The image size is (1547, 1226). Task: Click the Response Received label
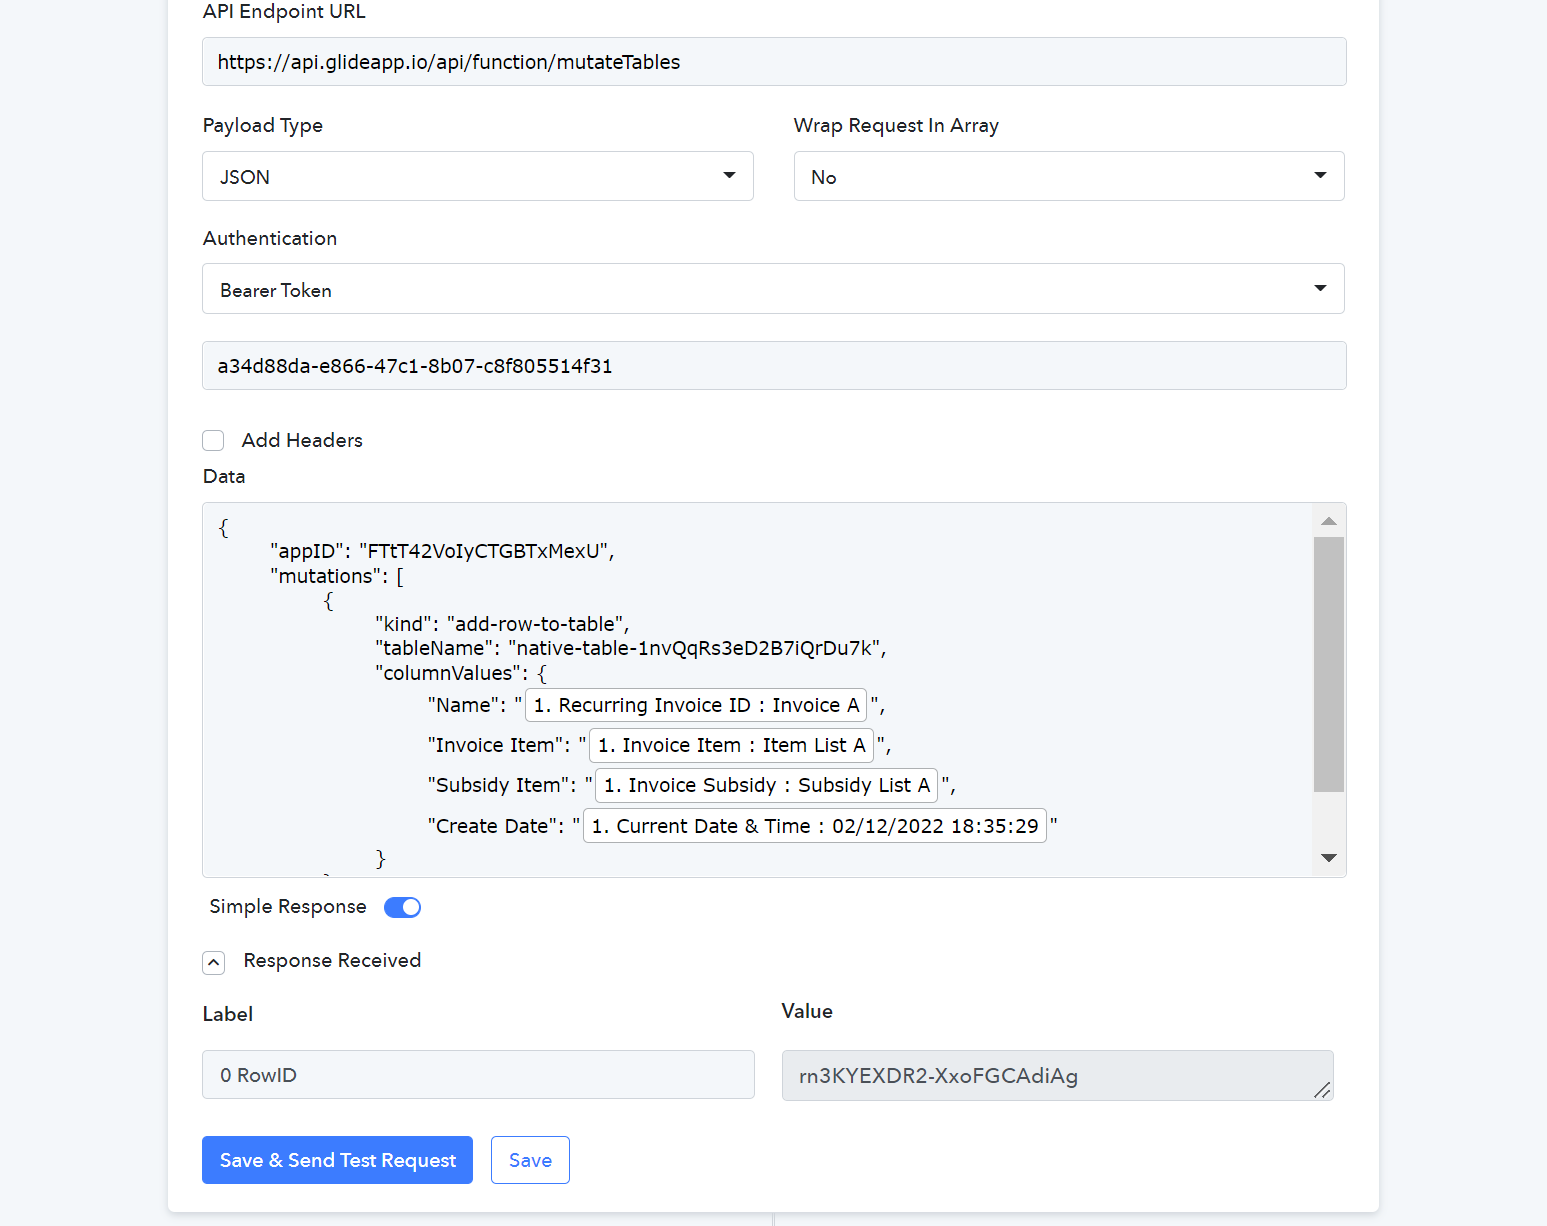(x=332, y=961)
